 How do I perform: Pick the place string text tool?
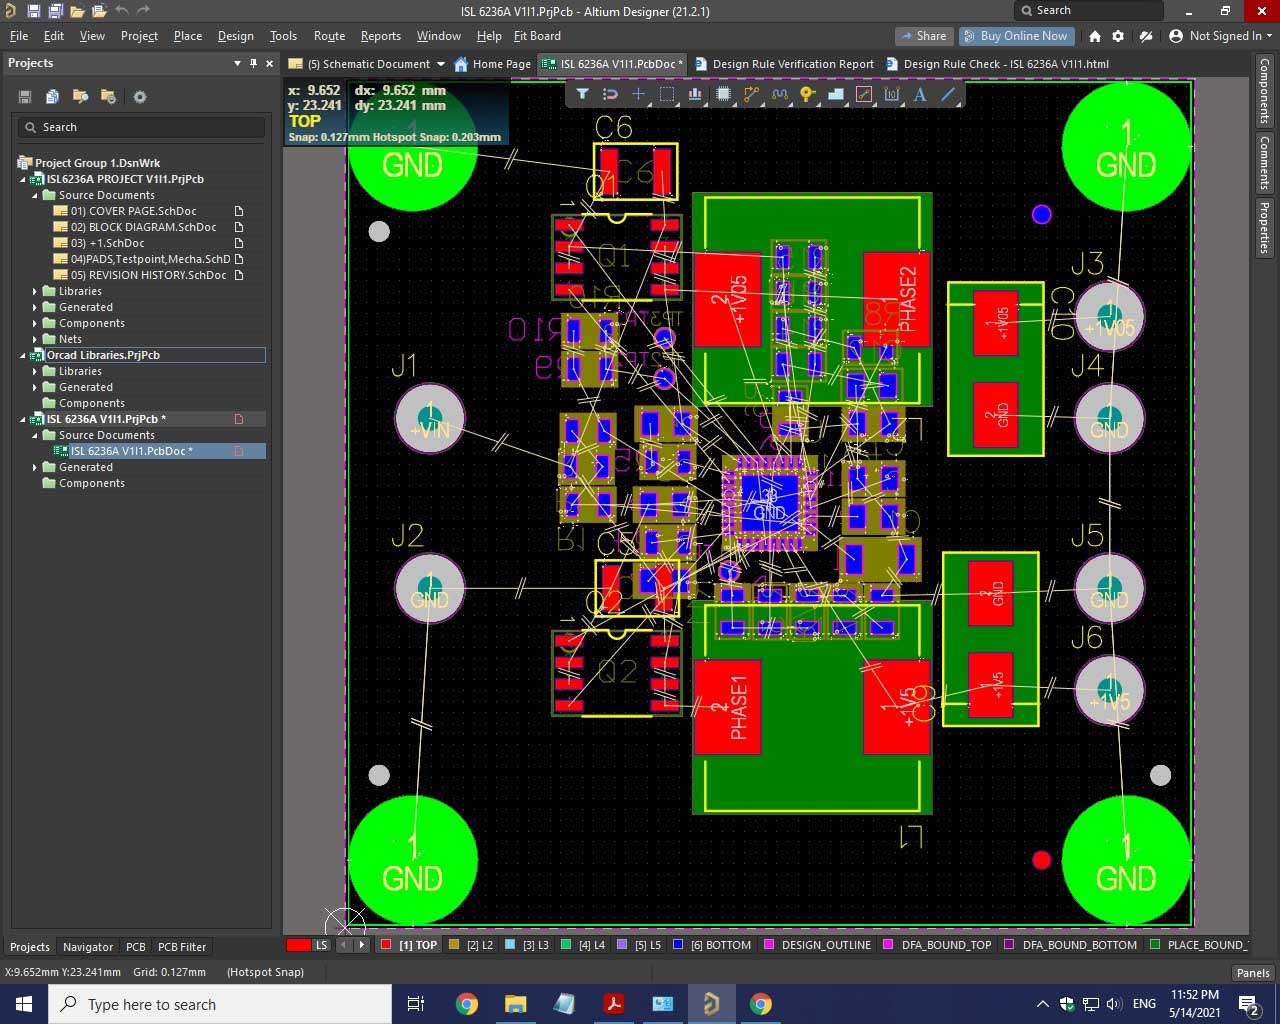tap(920, 94)
